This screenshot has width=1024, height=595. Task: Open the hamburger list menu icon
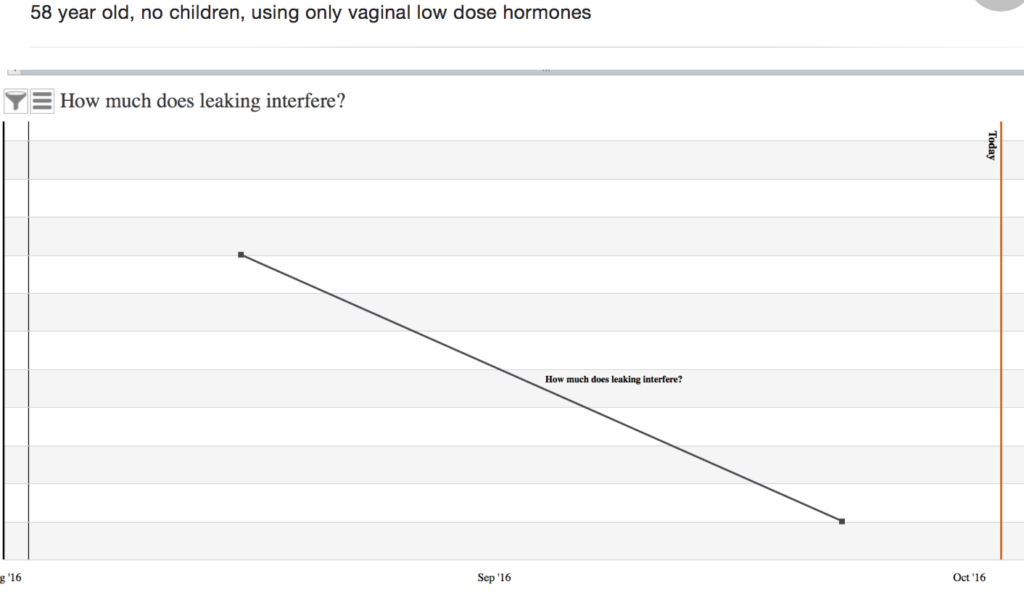42,101
